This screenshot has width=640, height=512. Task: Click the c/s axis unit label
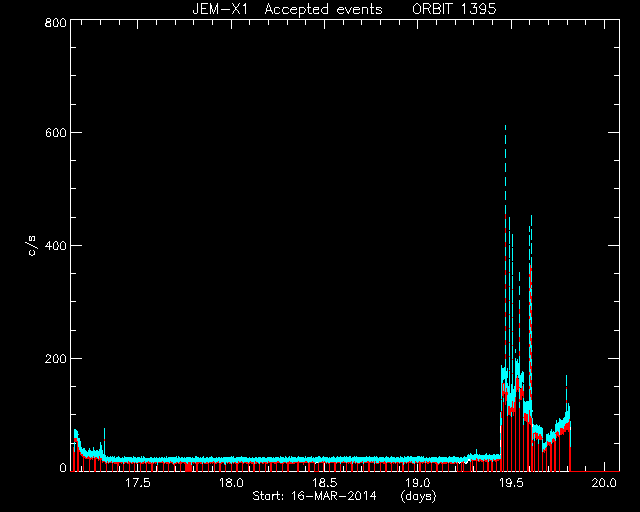pyautogui.click(x=32, y=246)
